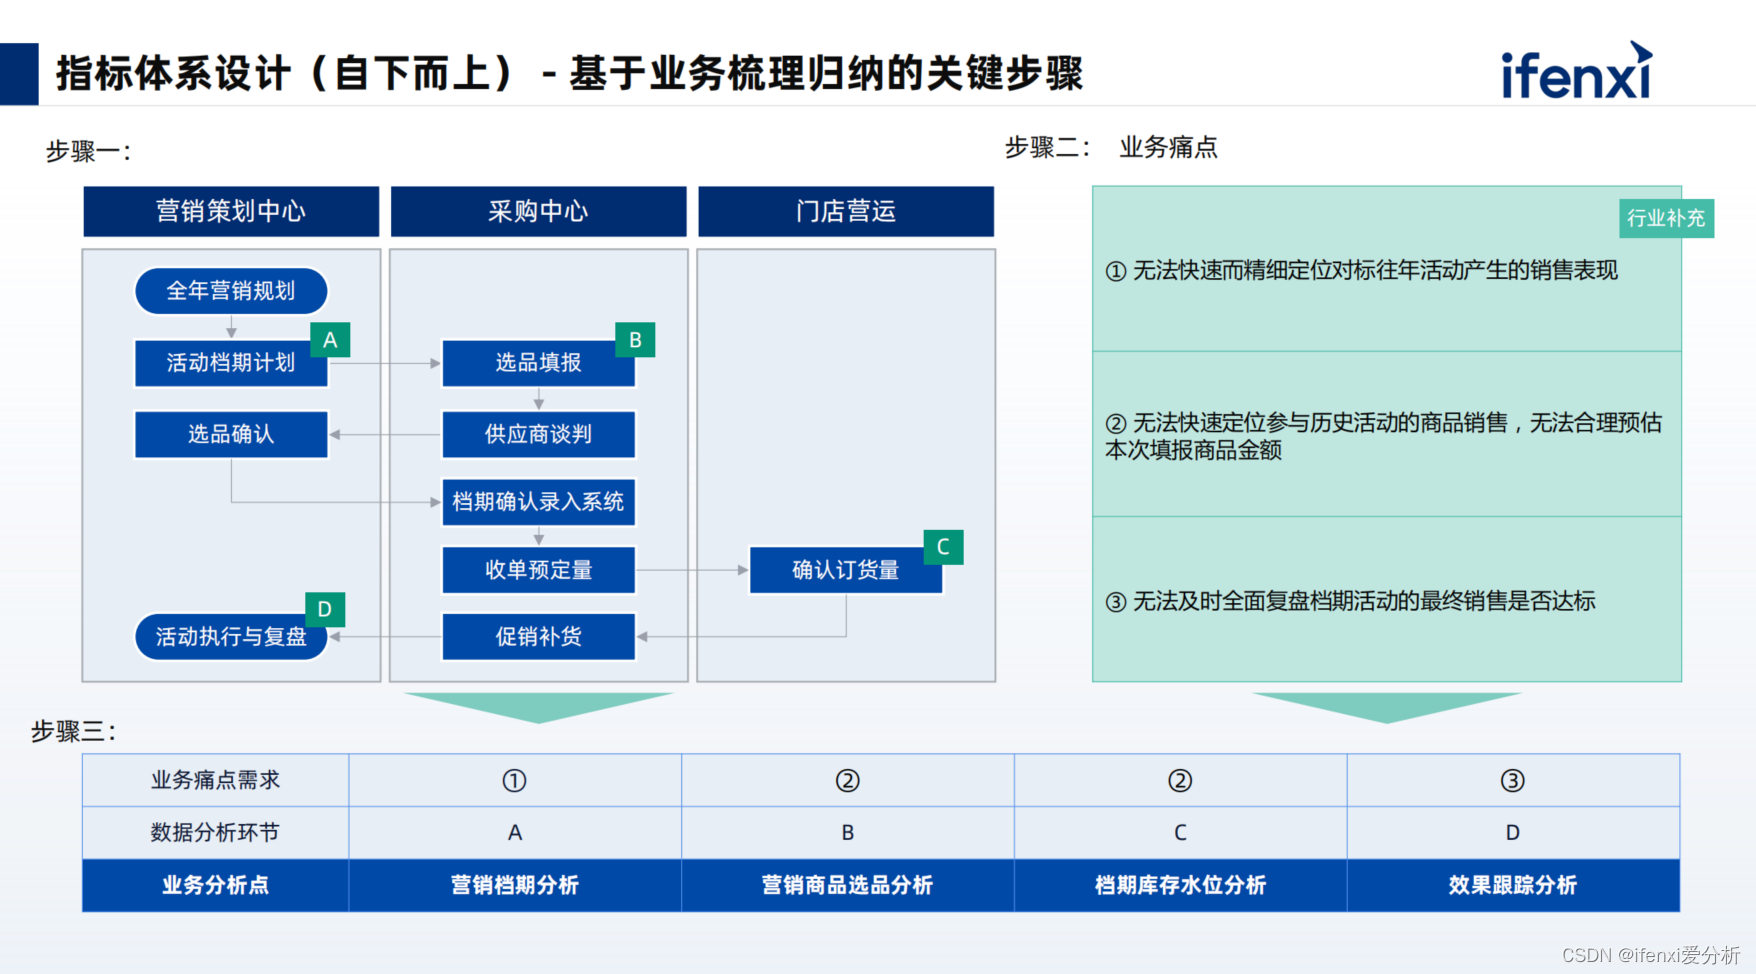Click the 活动执行与复盘 node
This screenshot has height=974, width=1756.
tap(231, 637)
